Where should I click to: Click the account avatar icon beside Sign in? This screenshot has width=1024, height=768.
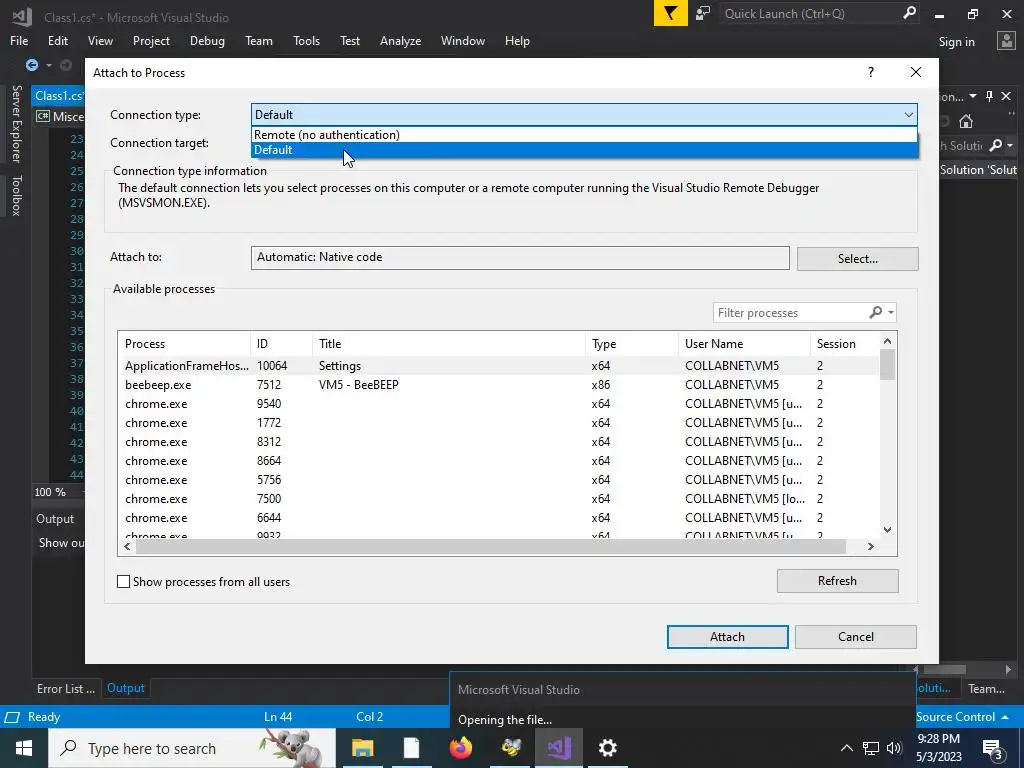tap(1006, 40)
